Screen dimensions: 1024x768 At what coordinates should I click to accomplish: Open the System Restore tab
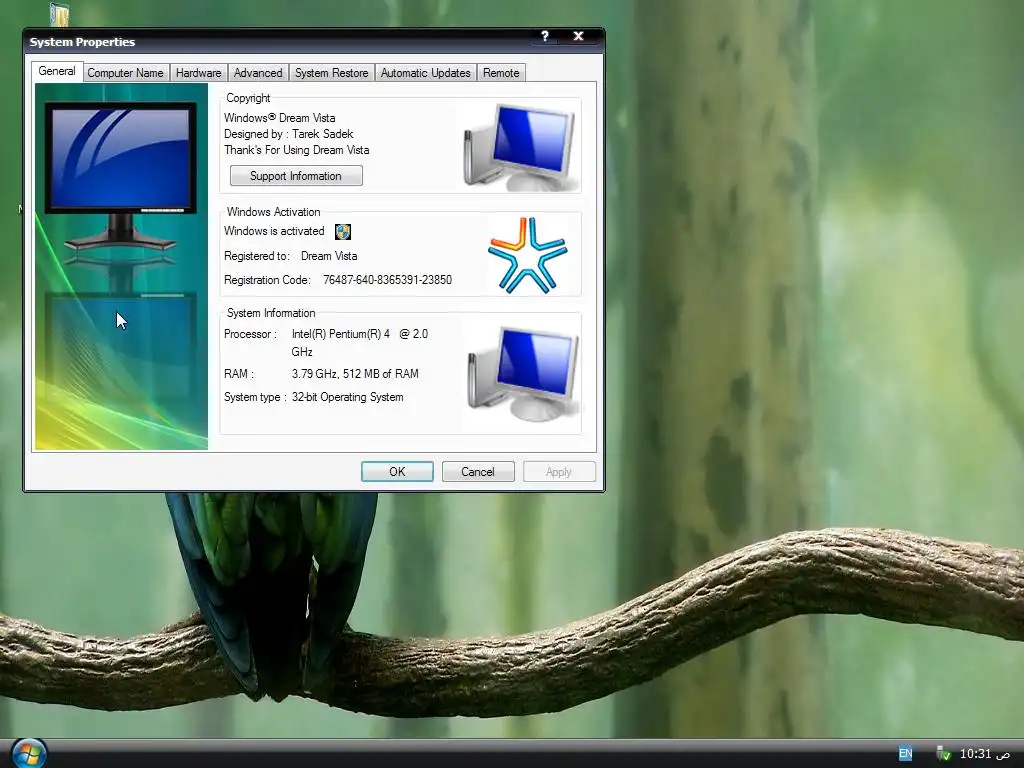coord(332,73)
